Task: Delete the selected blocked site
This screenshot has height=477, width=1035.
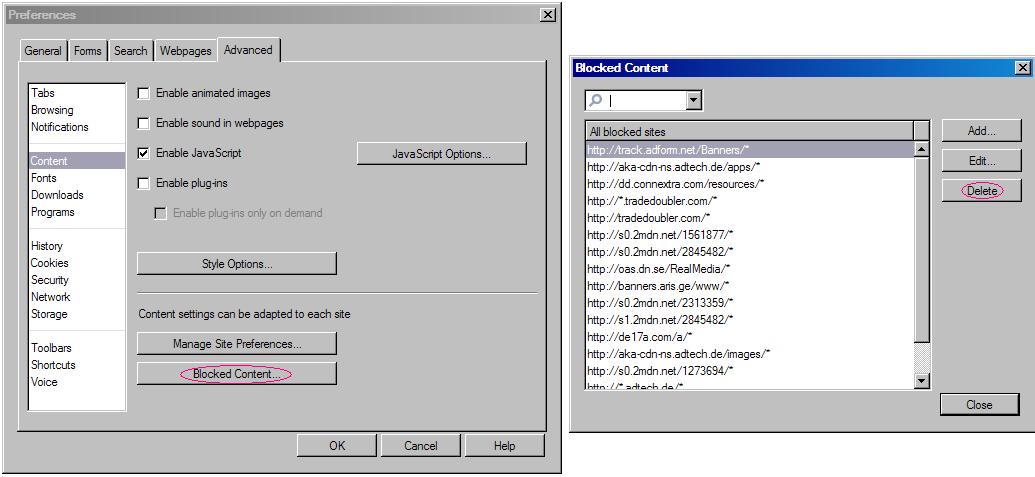Action: pyautogui.click(x=982, y=191)
